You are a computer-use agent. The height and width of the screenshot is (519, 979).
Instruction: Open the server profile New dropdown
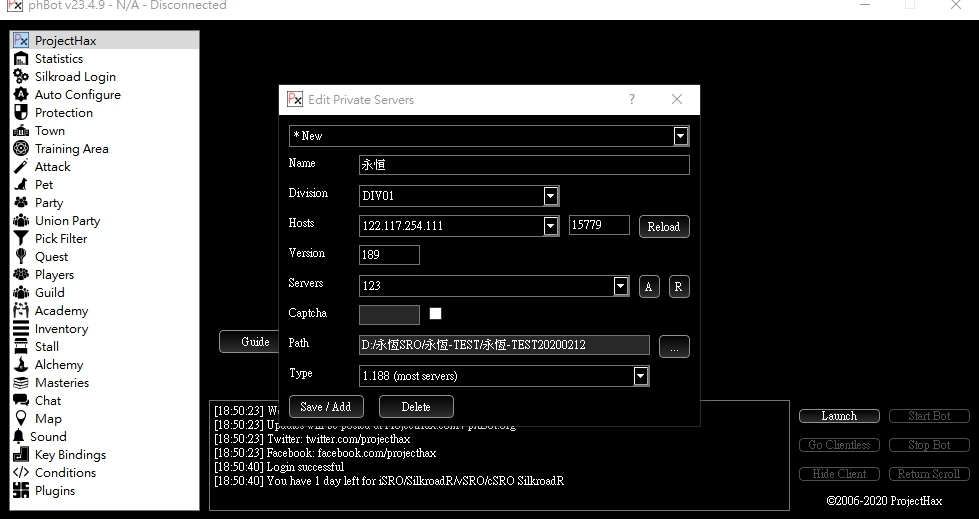(680, 136)
